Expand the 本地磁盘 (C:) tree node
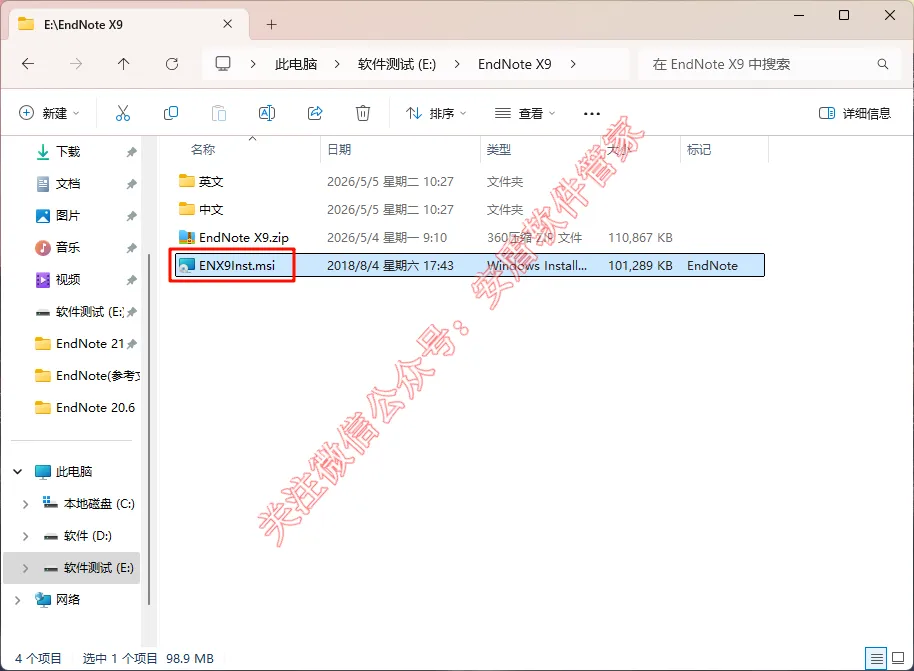The width and height of the screenshot is (914, 671). [x=25, y=504]
